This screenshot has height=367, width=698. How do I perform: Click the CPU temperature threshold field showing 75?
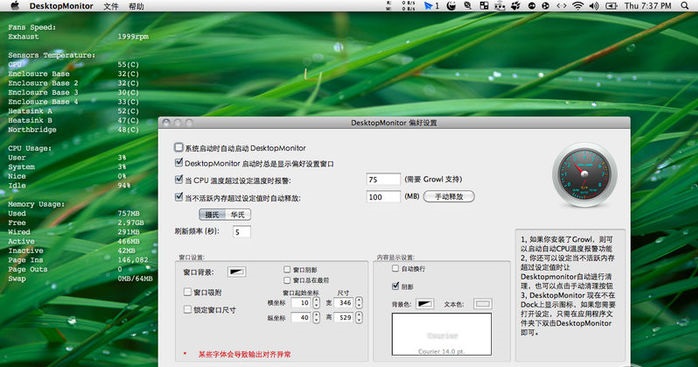click(x=383, y=179)
